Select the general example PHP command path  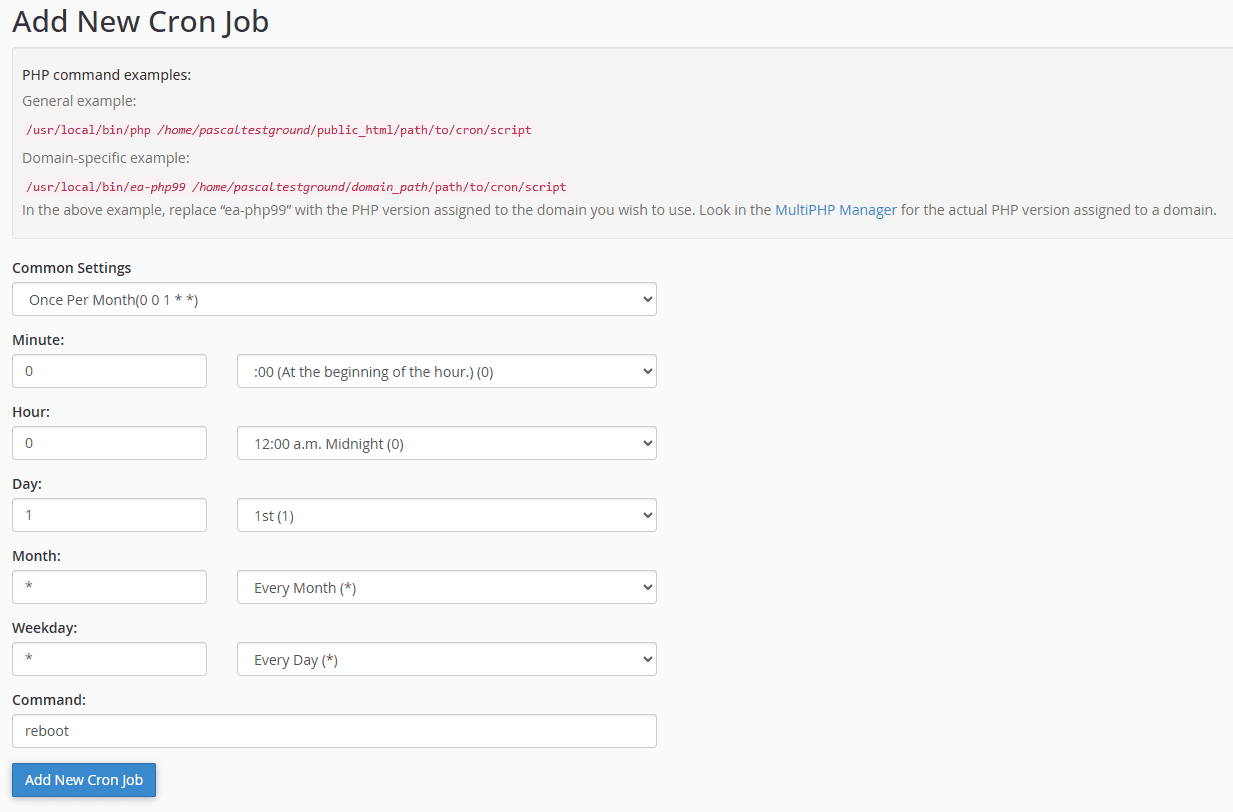[x=278, y=130]
